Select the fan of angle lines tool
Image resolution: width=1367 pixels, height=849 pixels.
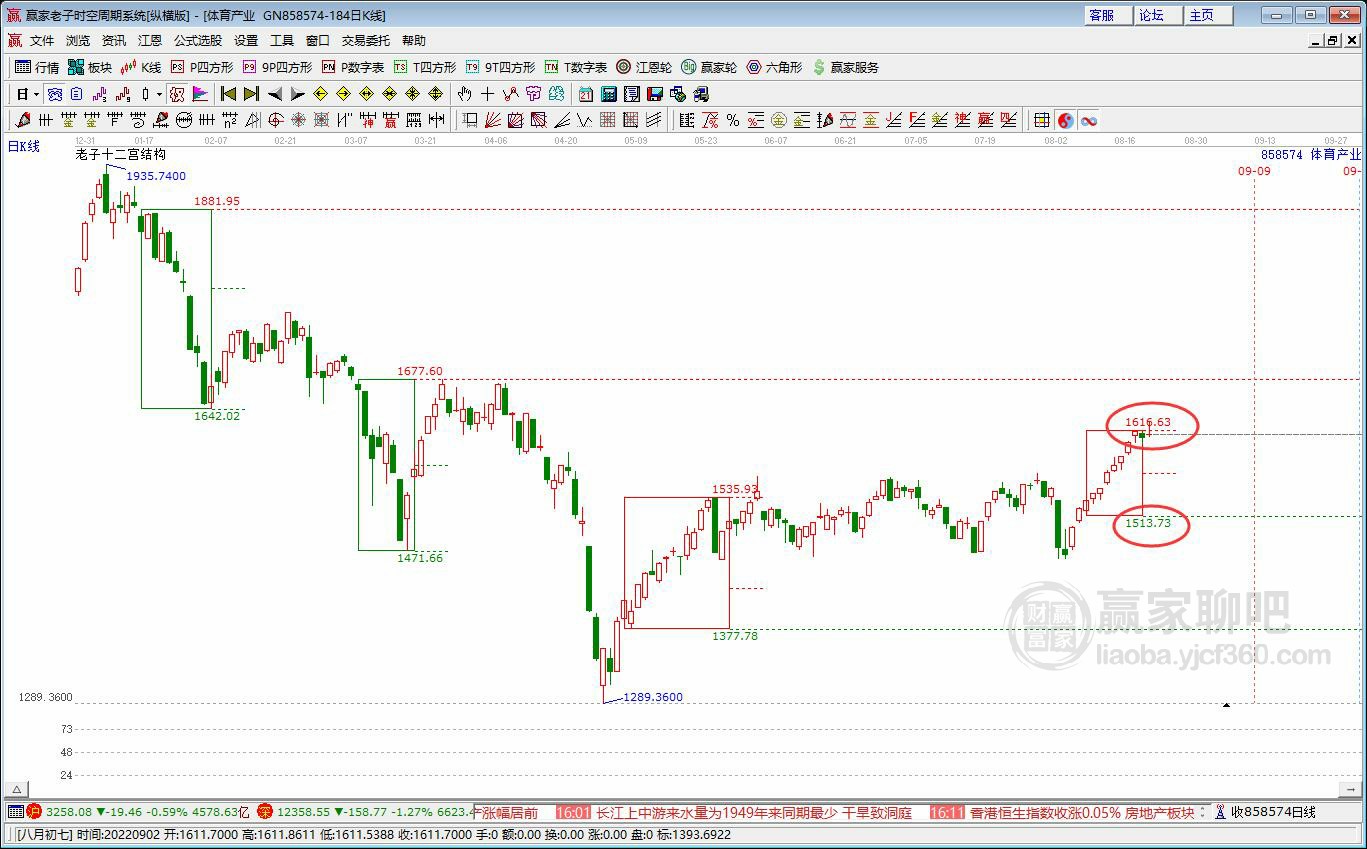coord(492,120)
